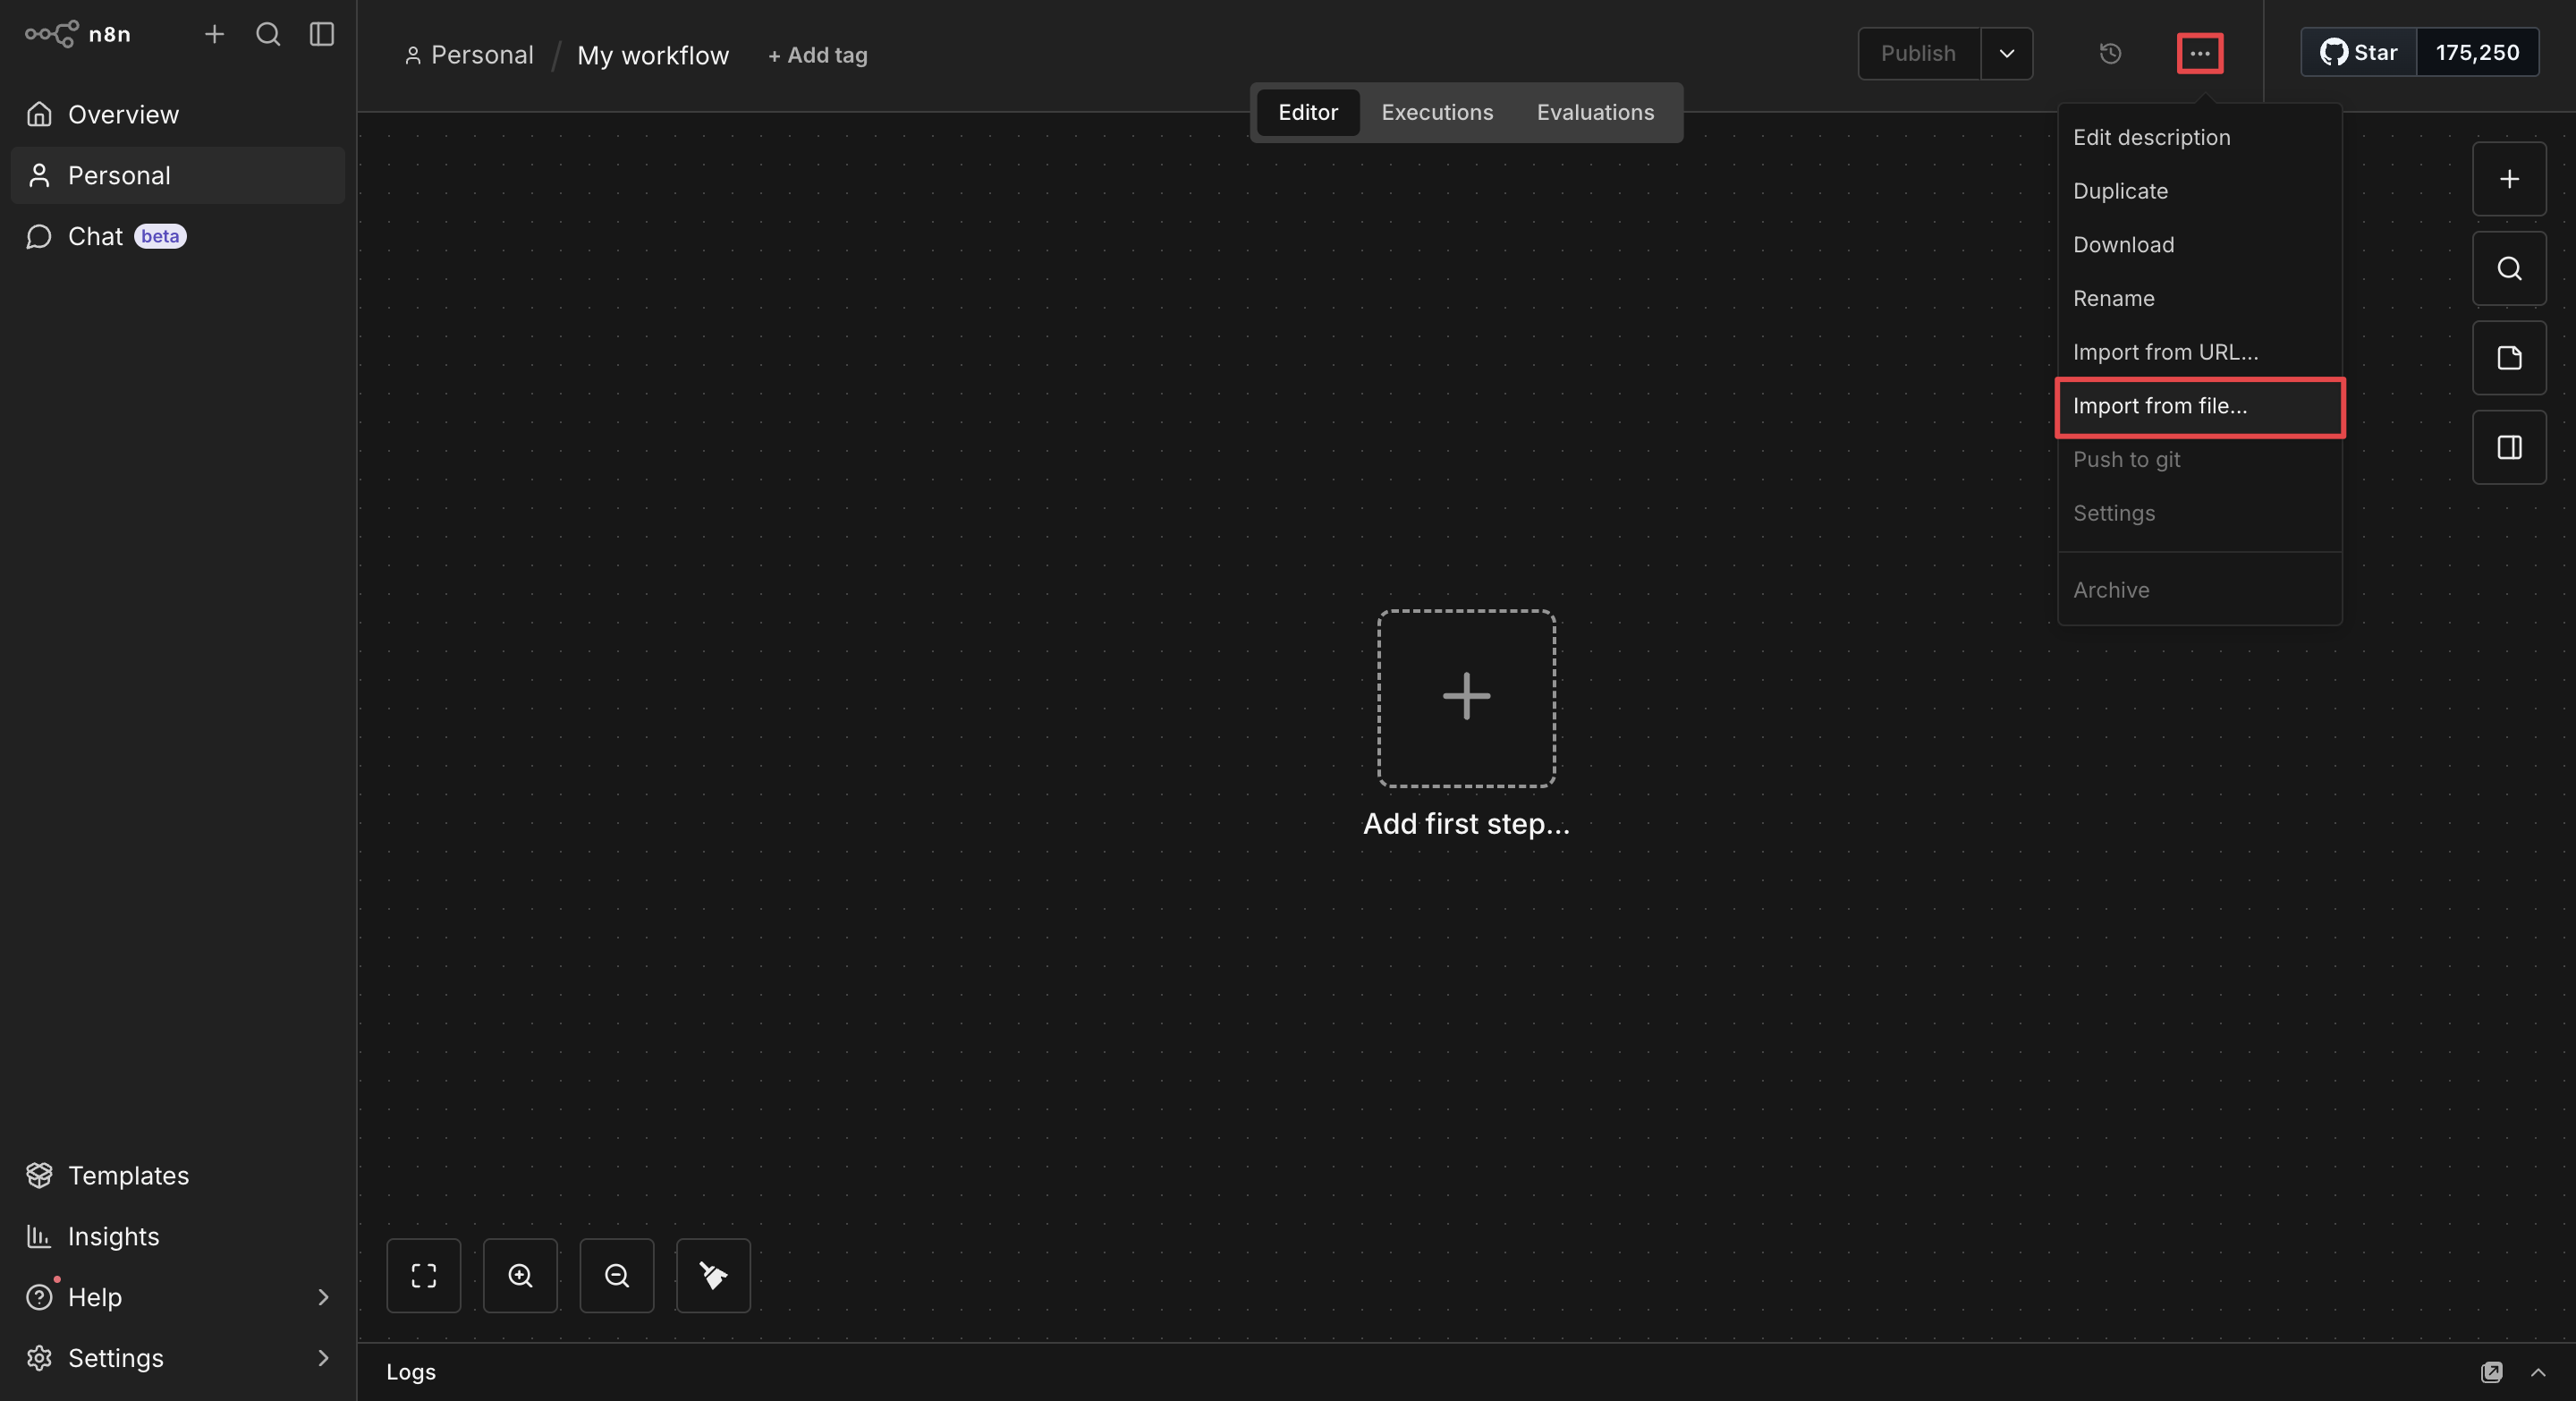Screen dimensions: 2576x1401
Task: Toggle the left sidebar collapse icon
Action: 322,34
